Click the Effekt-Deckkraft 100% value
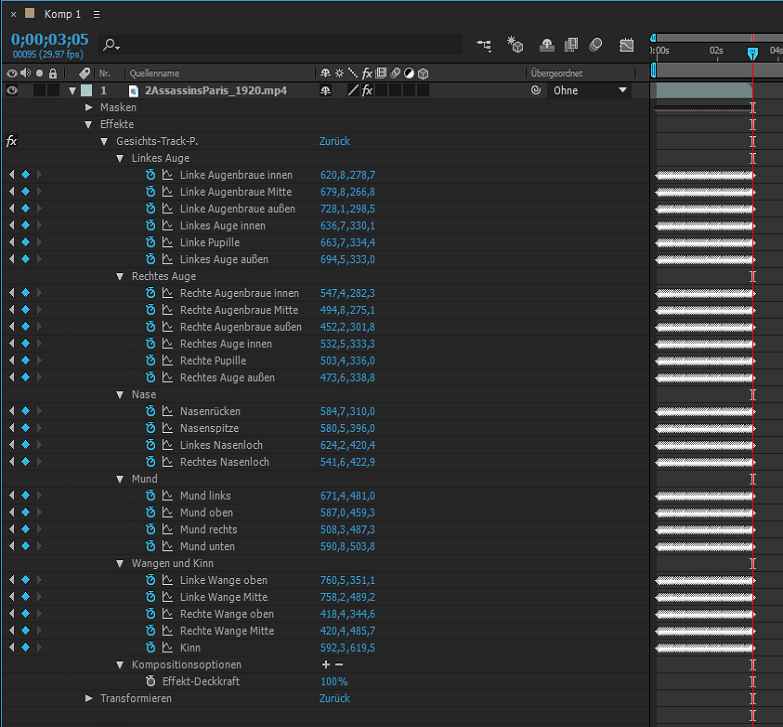The height and width of the screenshot is (727, 783). tap(333, 682)
